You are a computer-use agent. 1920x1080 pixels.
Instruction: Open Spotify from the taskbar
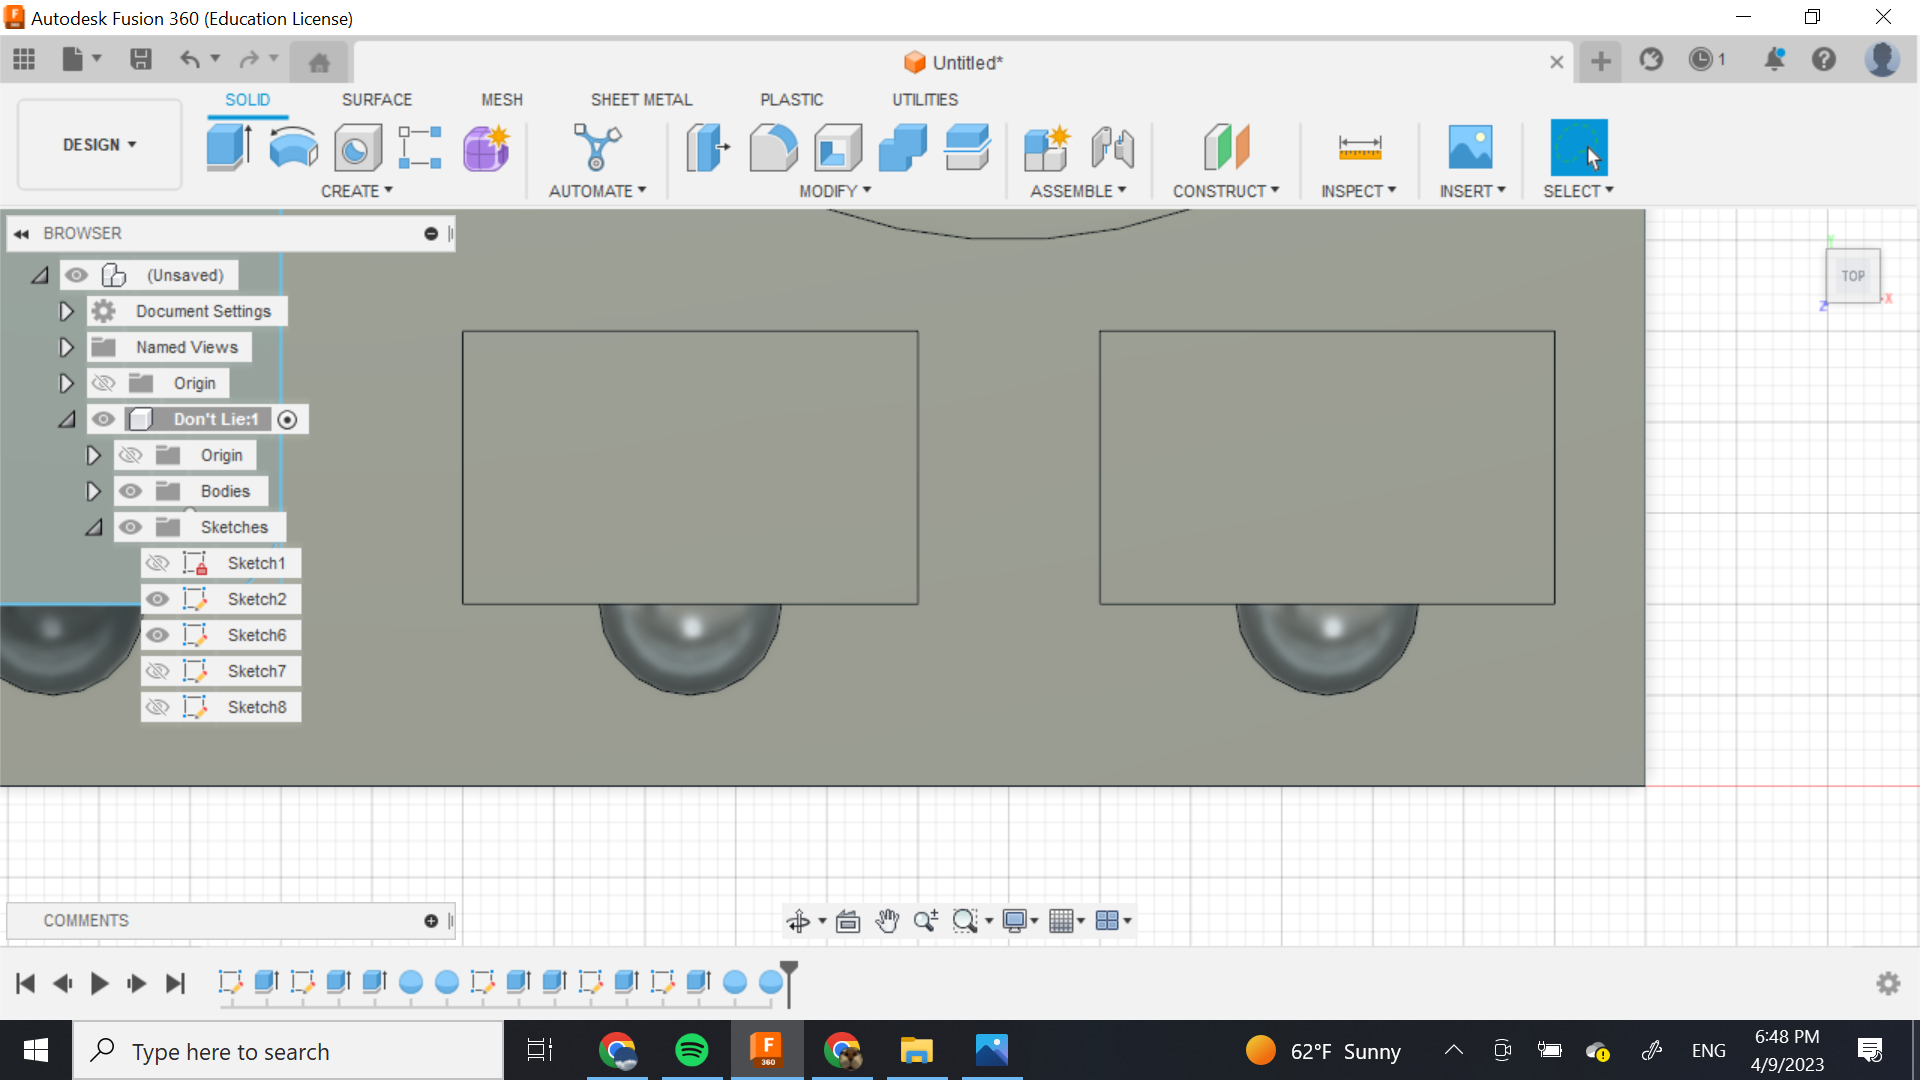[691, 1050]
